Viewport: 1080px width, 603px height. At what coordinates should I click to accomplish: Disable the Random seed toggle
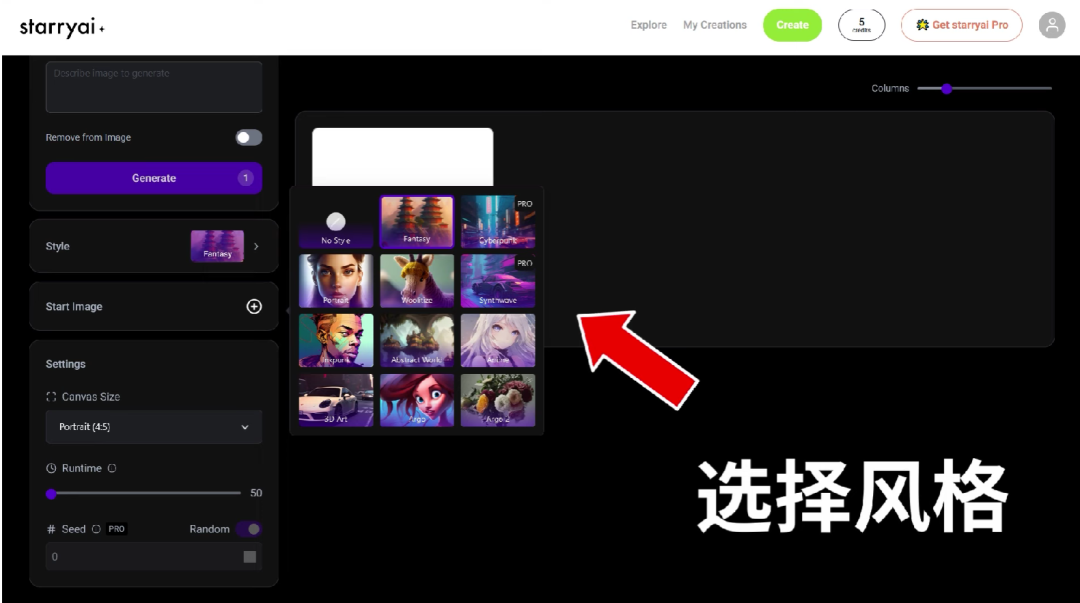tap(248, 529)
